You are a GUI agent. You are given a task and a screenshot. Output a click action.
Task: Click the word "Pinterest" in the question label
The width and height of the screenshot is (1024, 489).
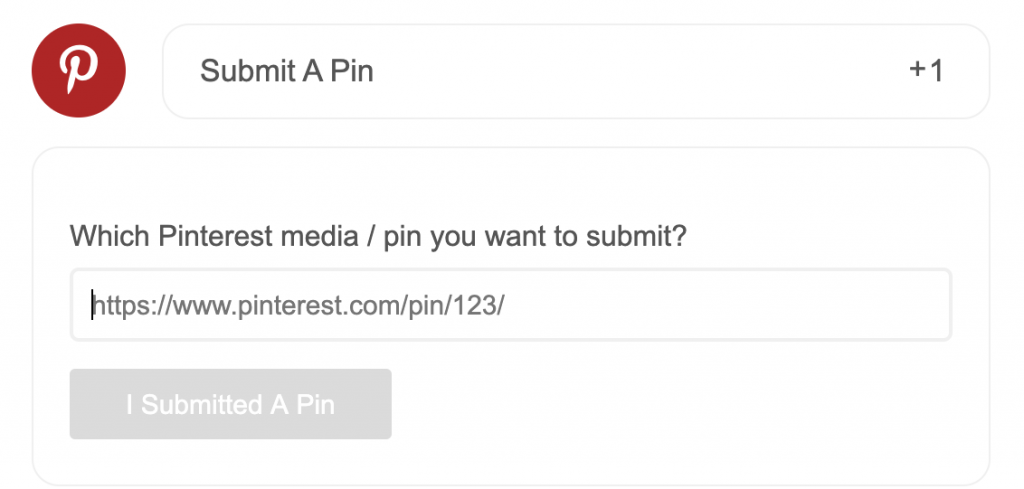pyautogui.click(x=215, y=236)
